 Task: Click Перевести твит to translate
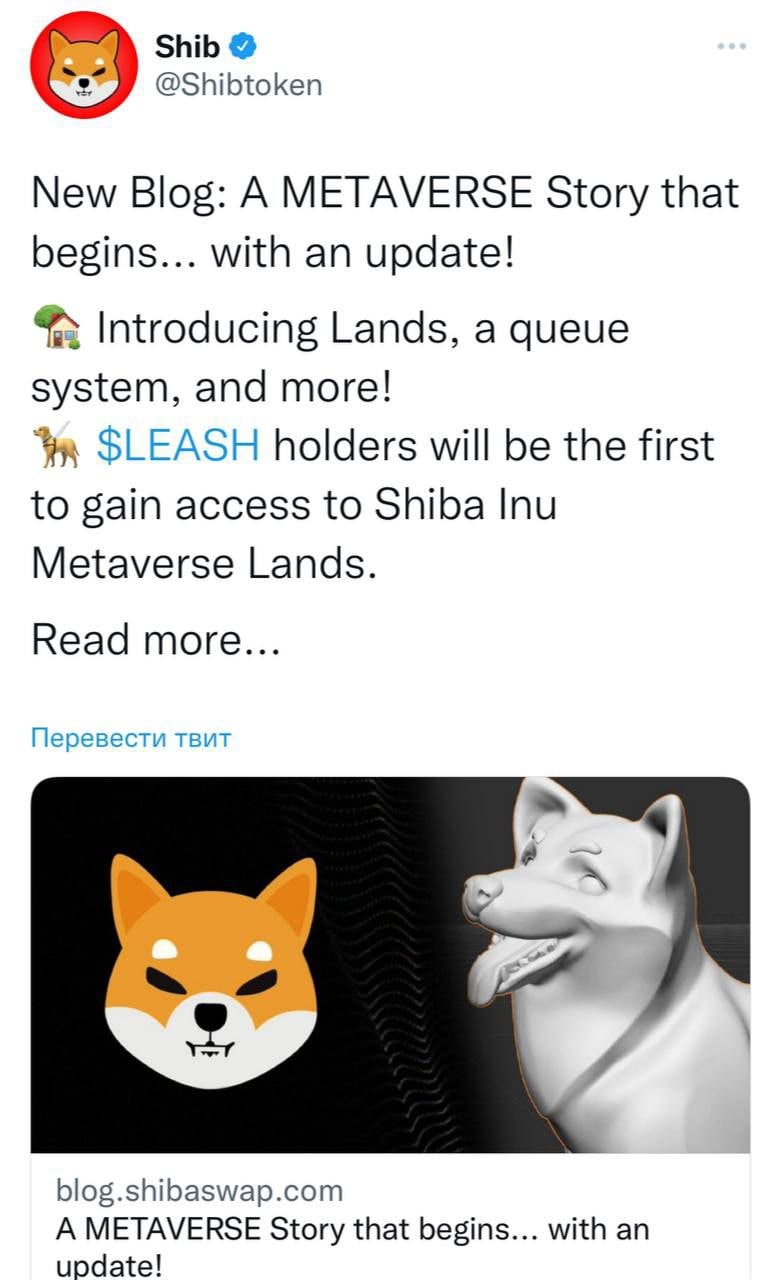[131, 739]
